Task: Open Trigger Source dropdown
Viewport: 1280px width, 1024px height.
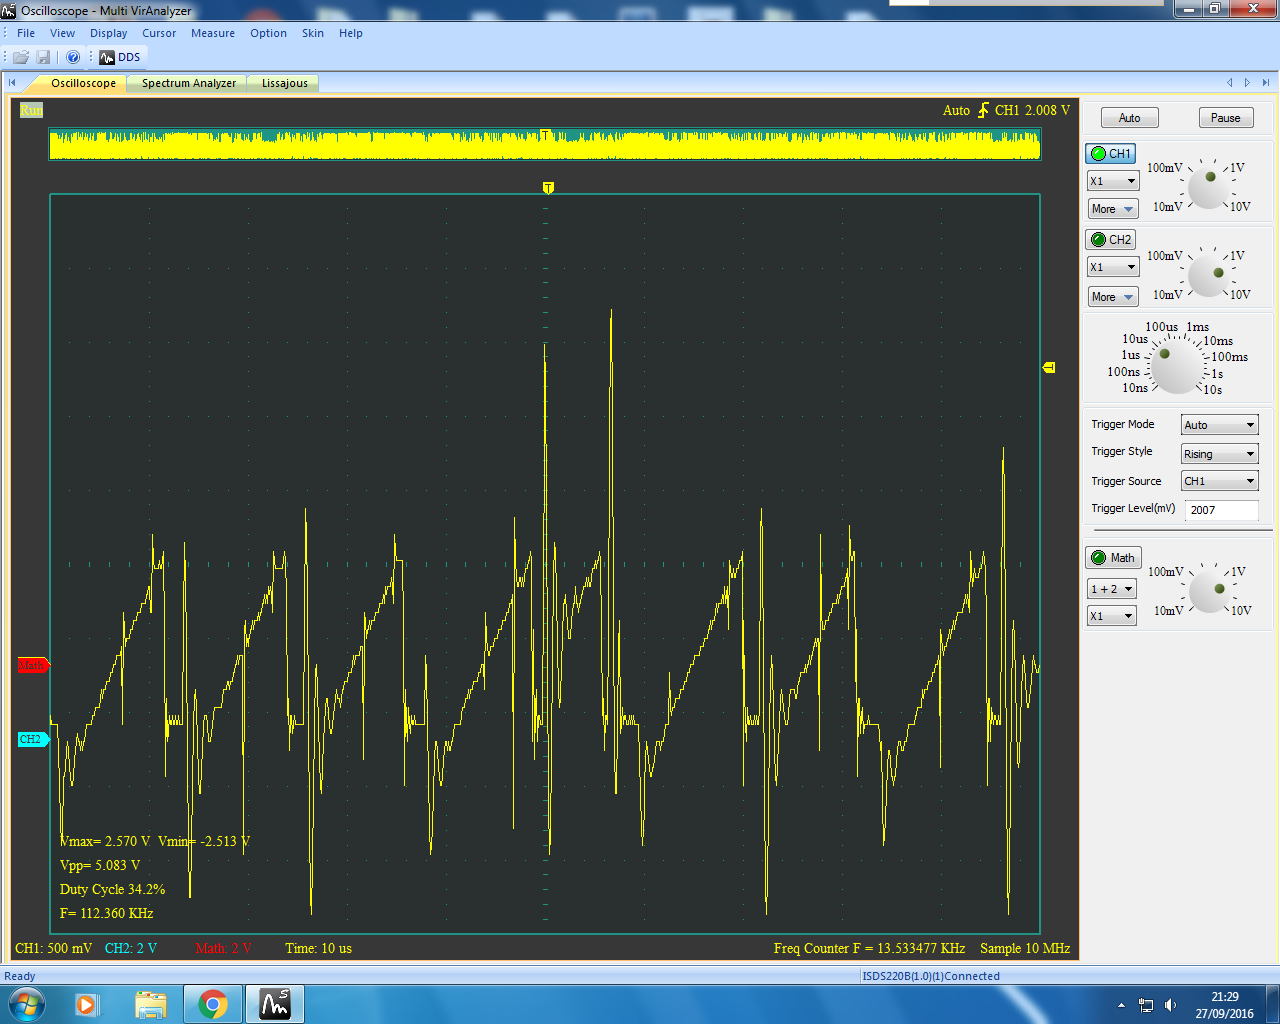Action: (x=1219, y=481)
